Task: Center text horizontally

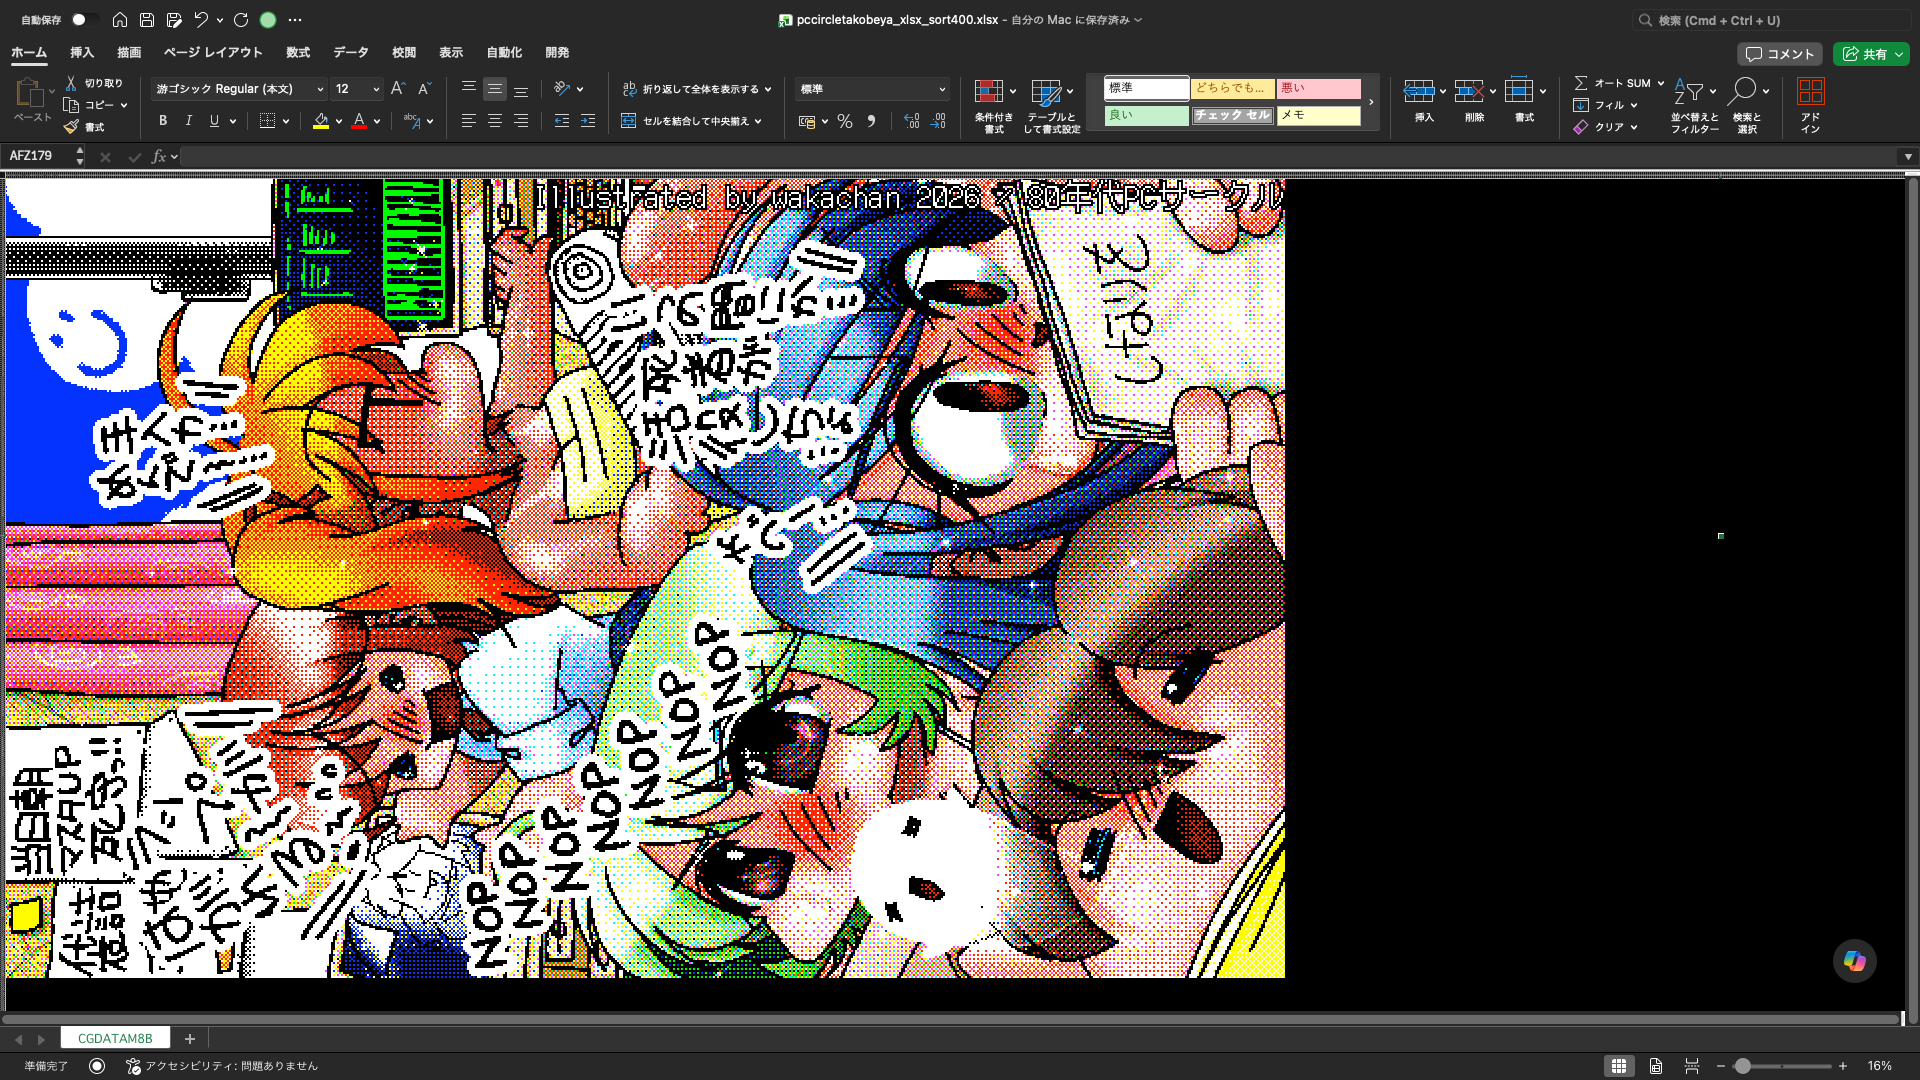Action: click(494, 121)
